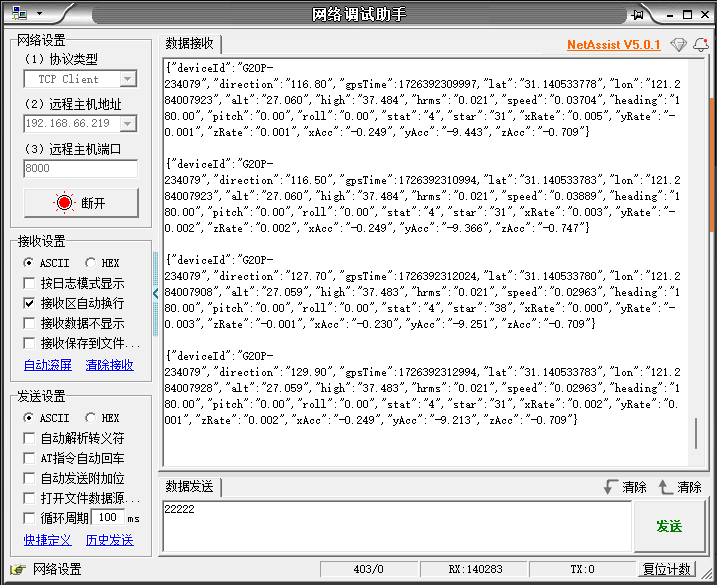The image size is (717, 585).
Task: Click the down-arrow clear icon above send box
Action: click(x=612, y=487)
